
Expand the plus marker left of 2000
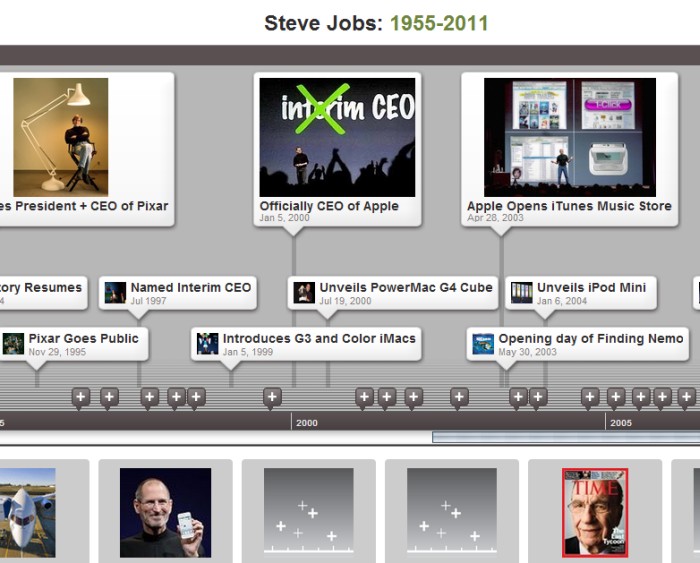click(272, 398)
